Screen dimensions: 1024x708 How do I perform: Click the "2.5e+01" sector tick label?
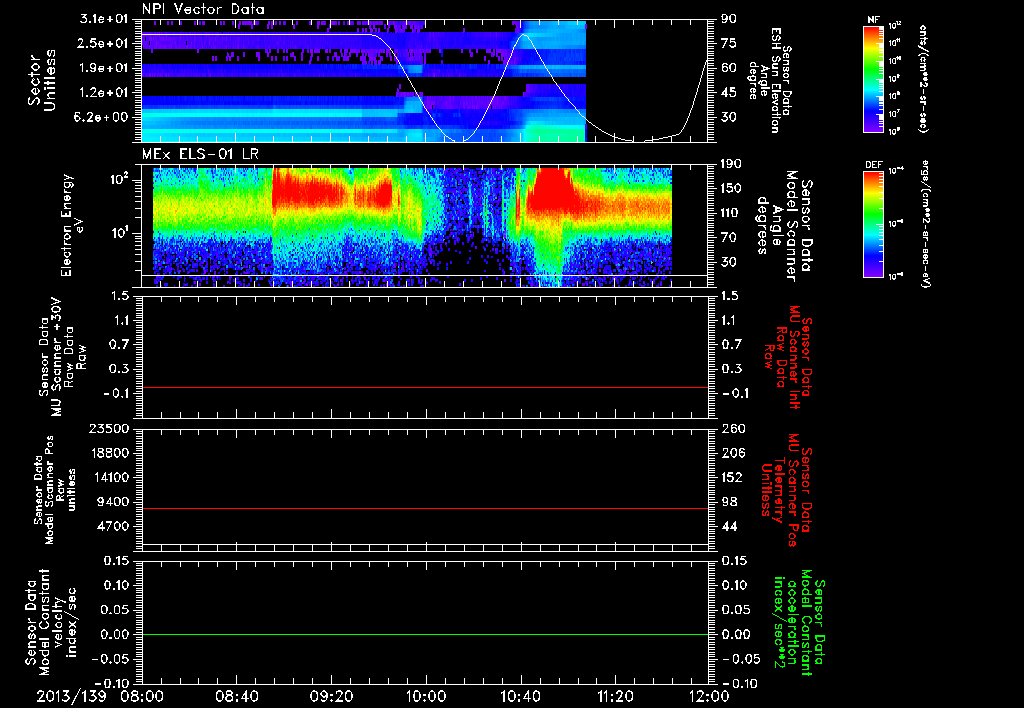[x=104, y=43]
